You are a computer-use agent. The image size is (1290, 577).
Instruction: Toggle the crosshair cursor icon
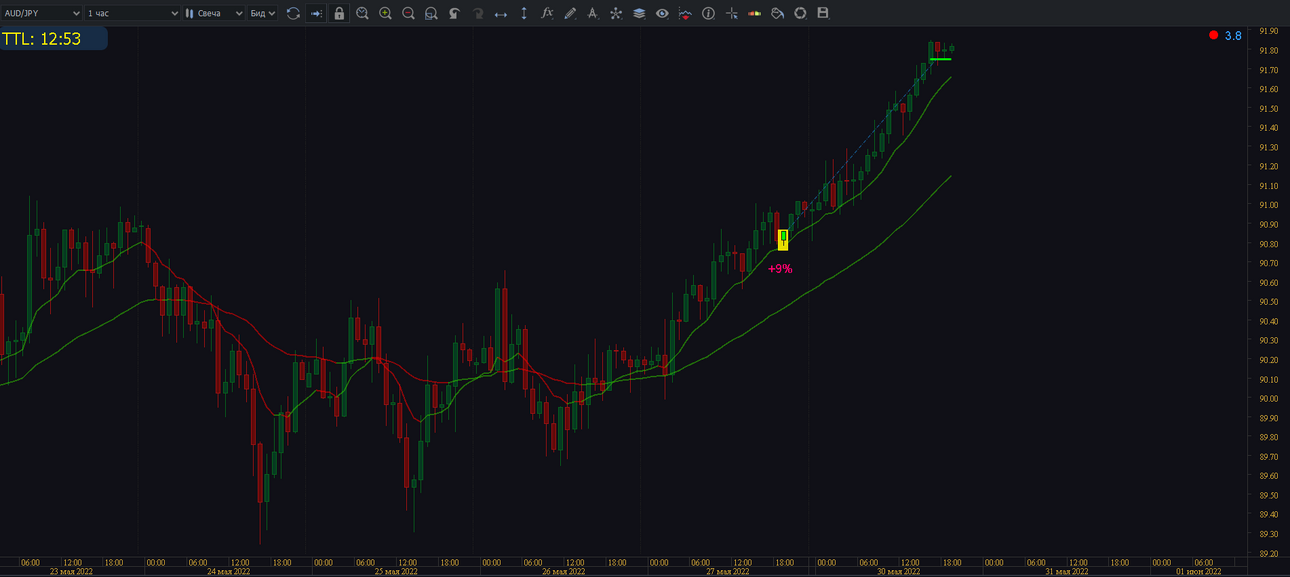pos(732,13)
